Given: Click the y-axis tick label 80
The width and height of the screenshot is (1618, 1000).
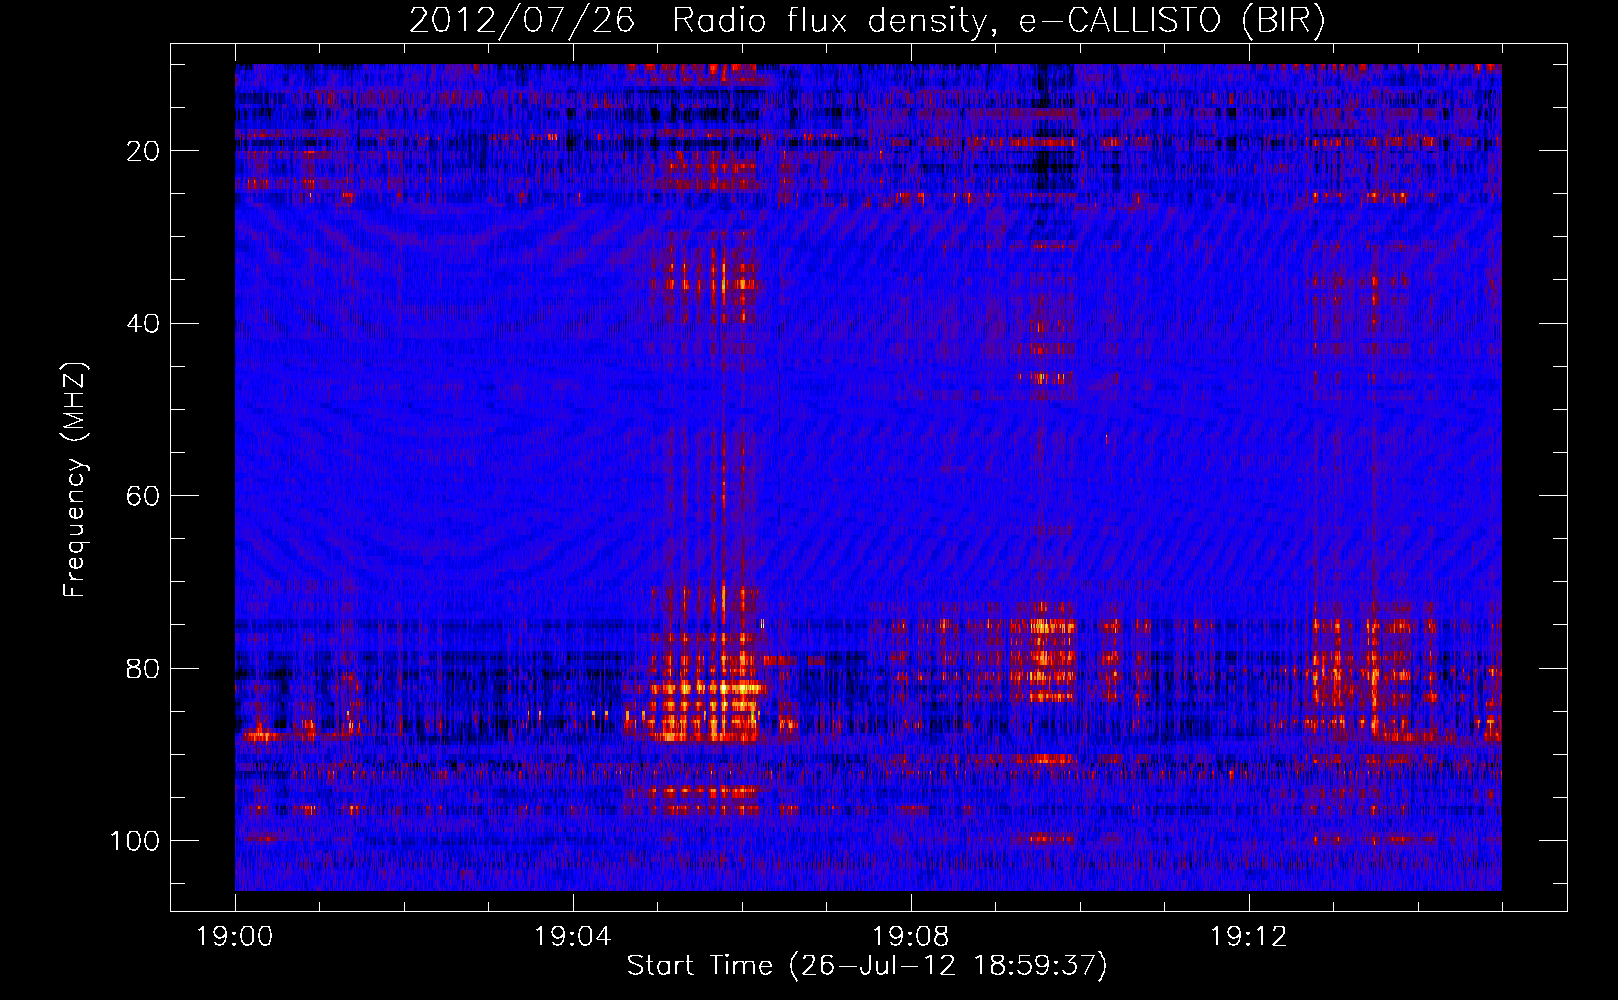Looking at the screenshot, I should click(x=144, y=669).
